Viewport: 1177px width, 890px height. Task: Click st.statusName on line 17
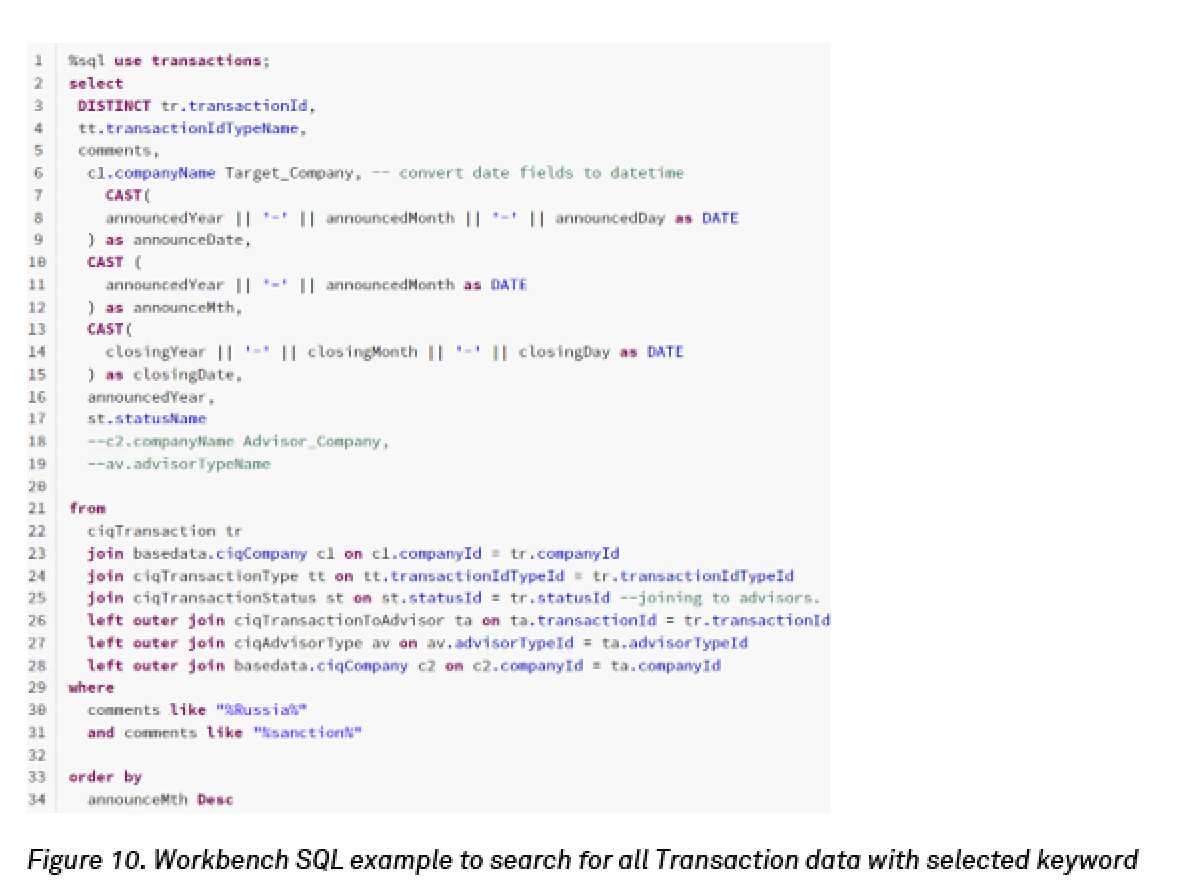[146, 419]
